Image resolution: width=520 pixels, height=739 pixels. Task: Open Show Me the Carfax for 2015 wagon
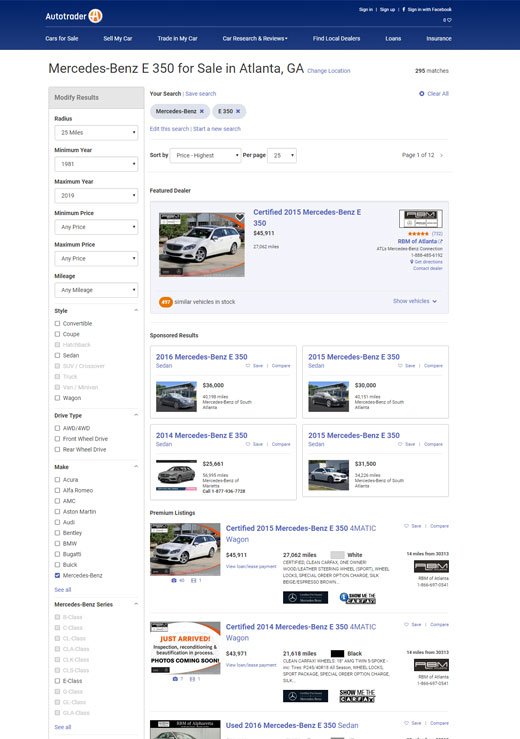(357, 598)
